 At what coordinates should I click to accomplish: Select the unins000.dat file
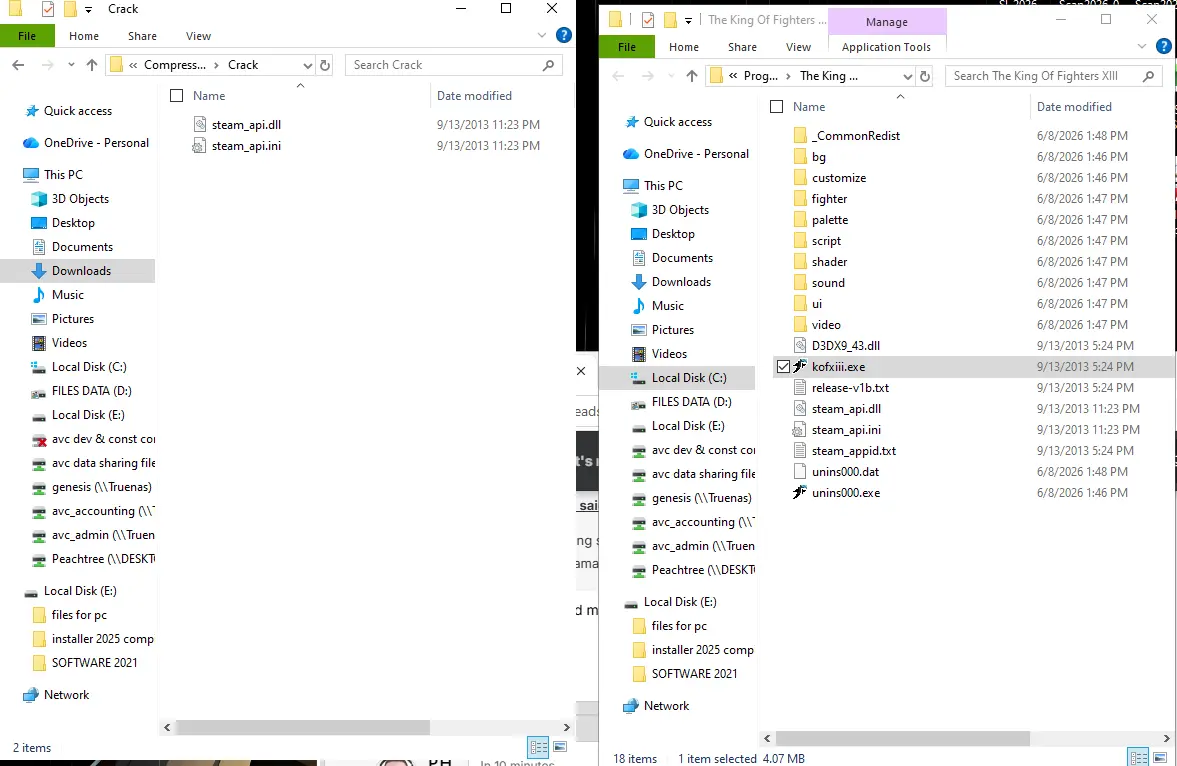(844, 472)
